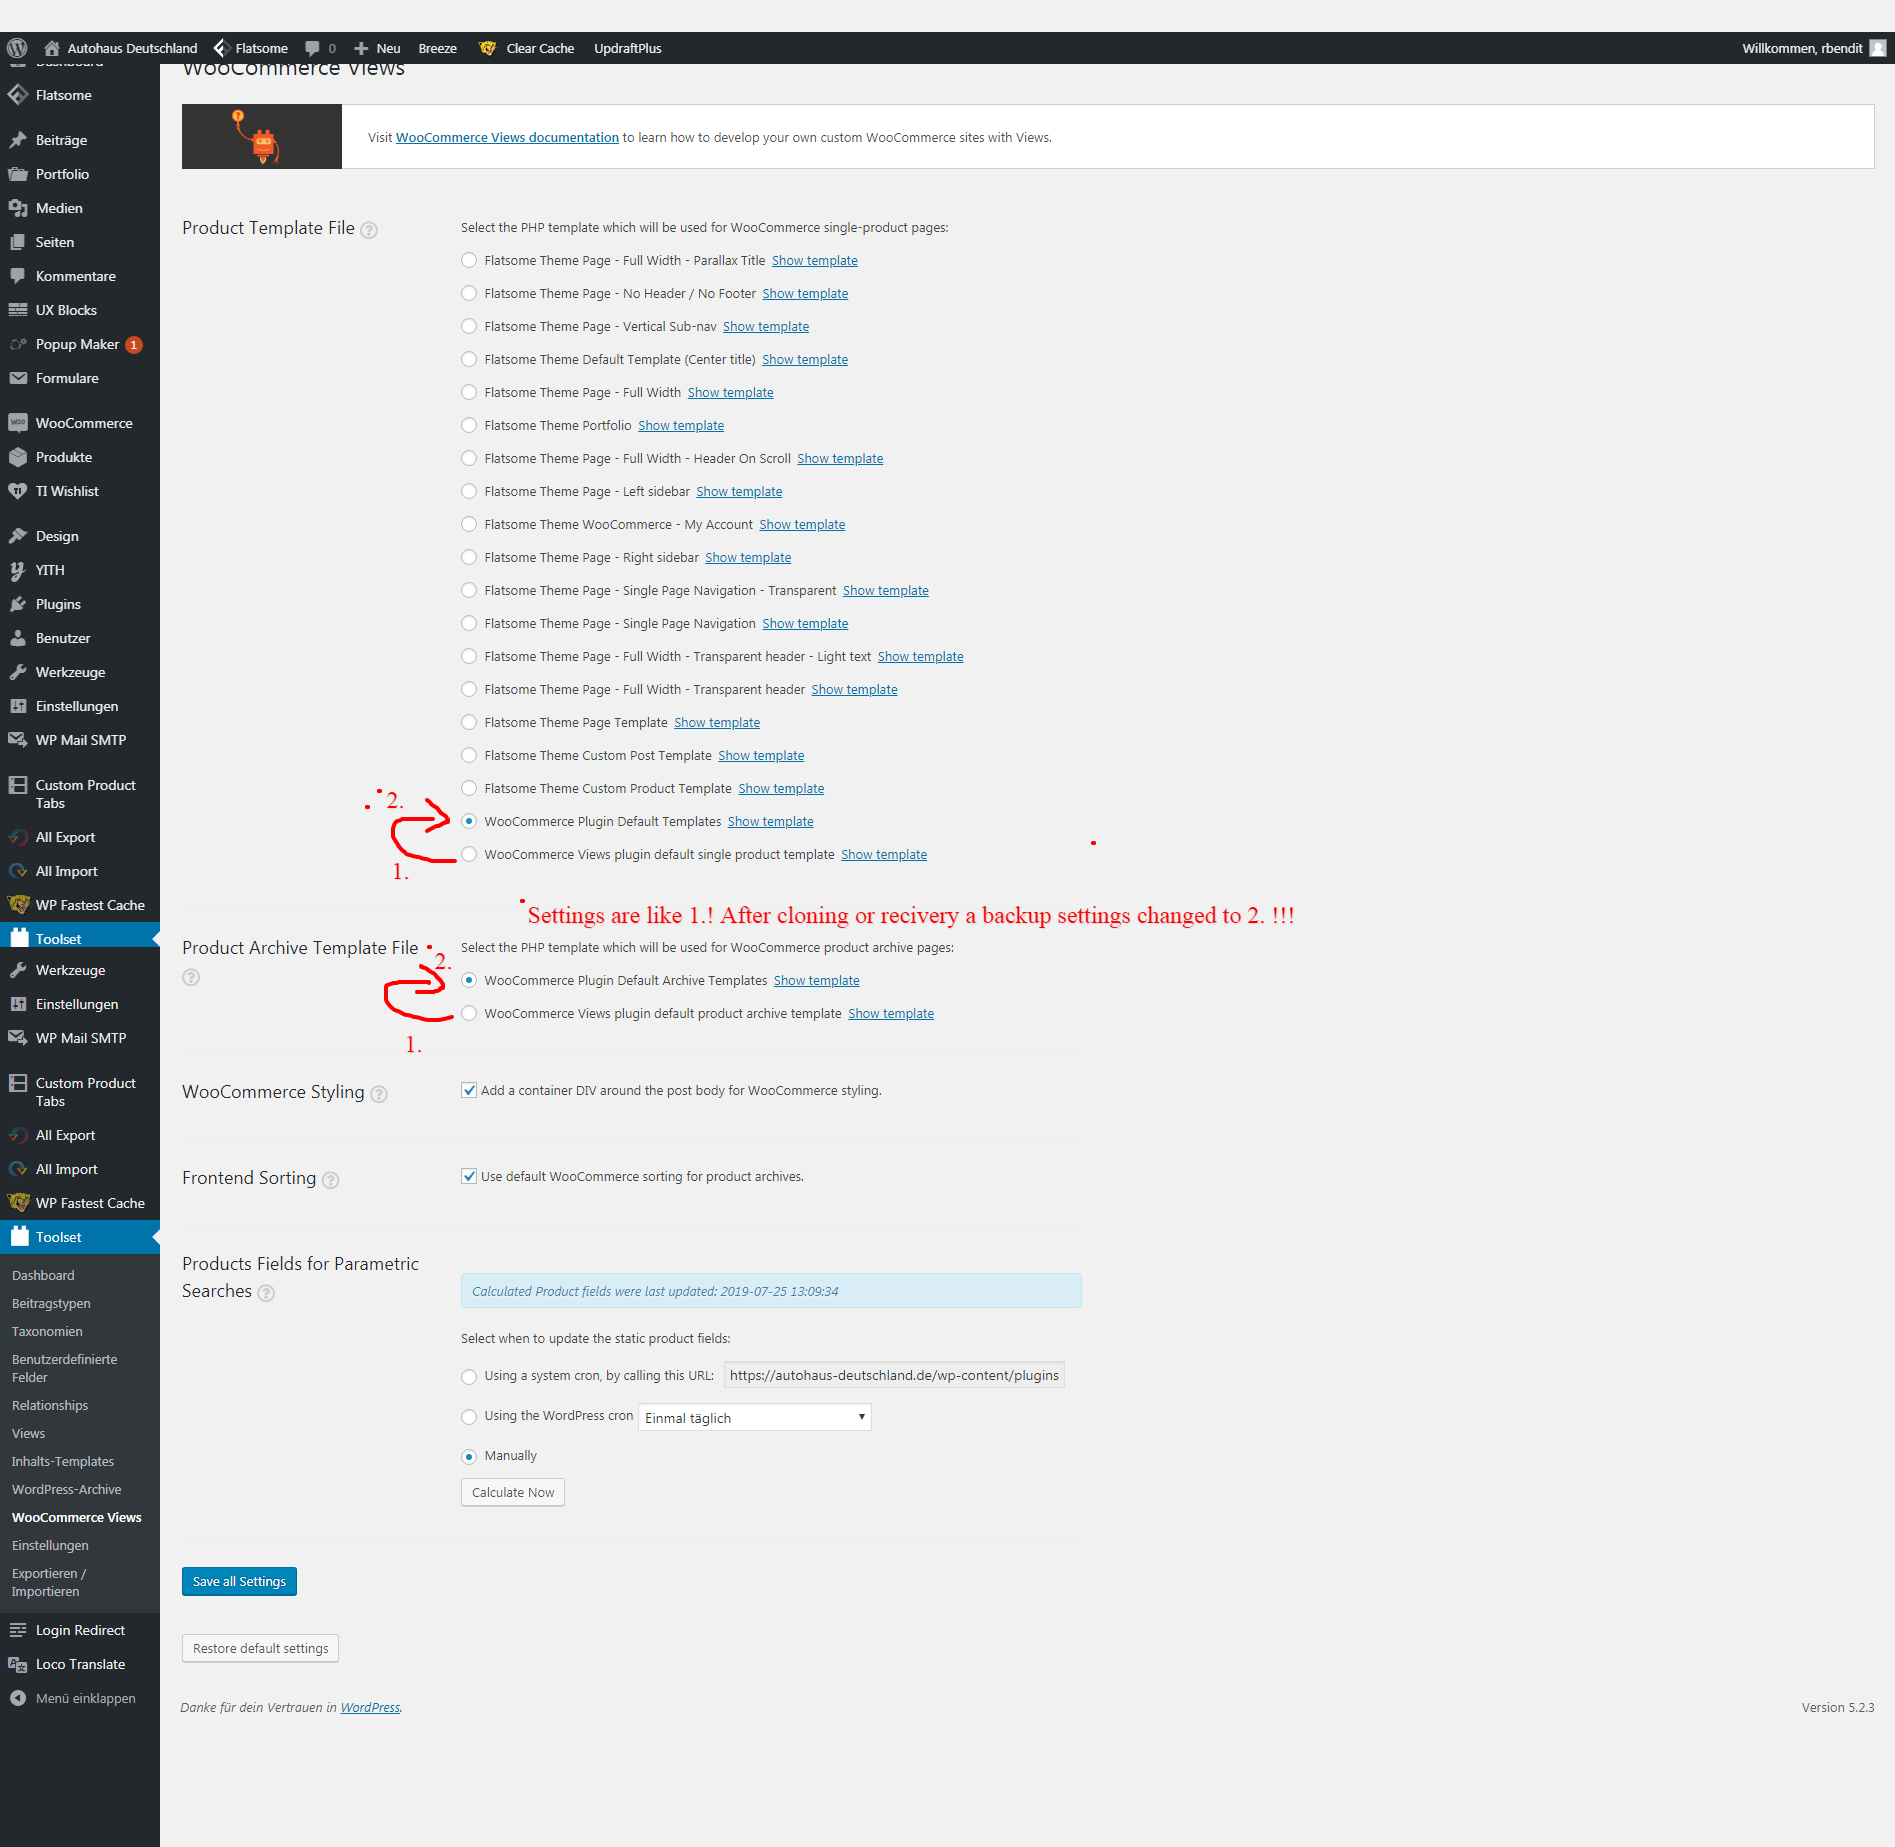Choose Views plugin default product archive template

pyautogui.click(x=469, y=1013)
